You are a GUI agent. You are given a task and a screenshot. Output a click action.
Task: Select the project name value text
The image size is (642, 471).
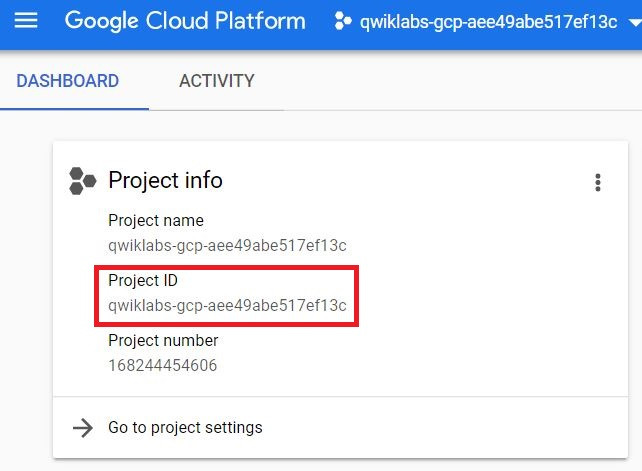(x=227, y=245)
